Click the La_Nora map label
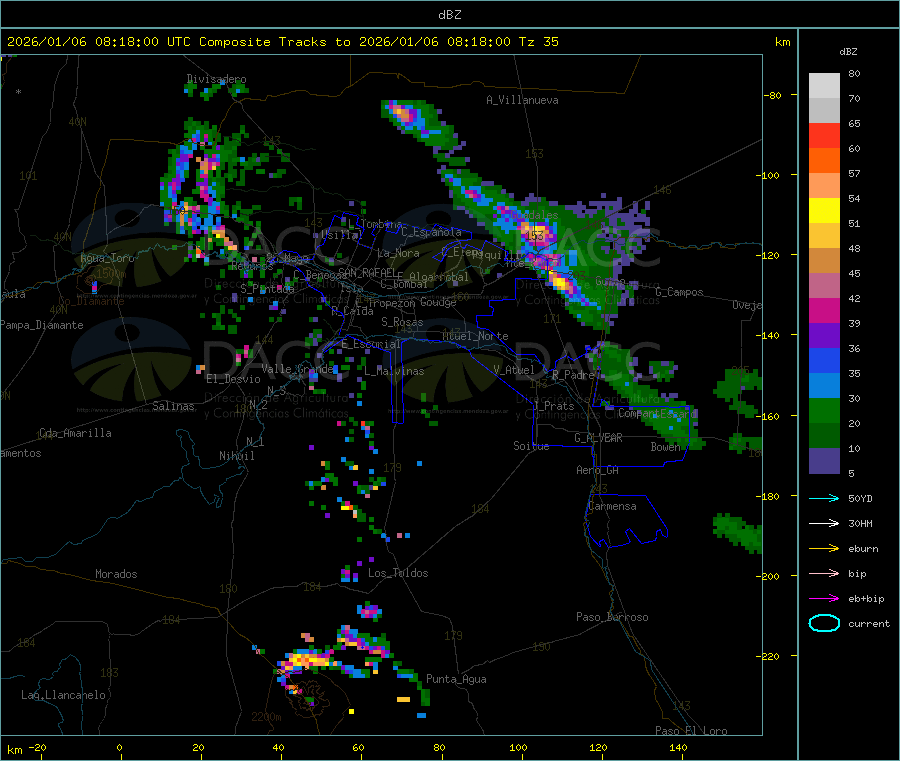900x761 pixels. pyautogui.click(x=398, y=253)
